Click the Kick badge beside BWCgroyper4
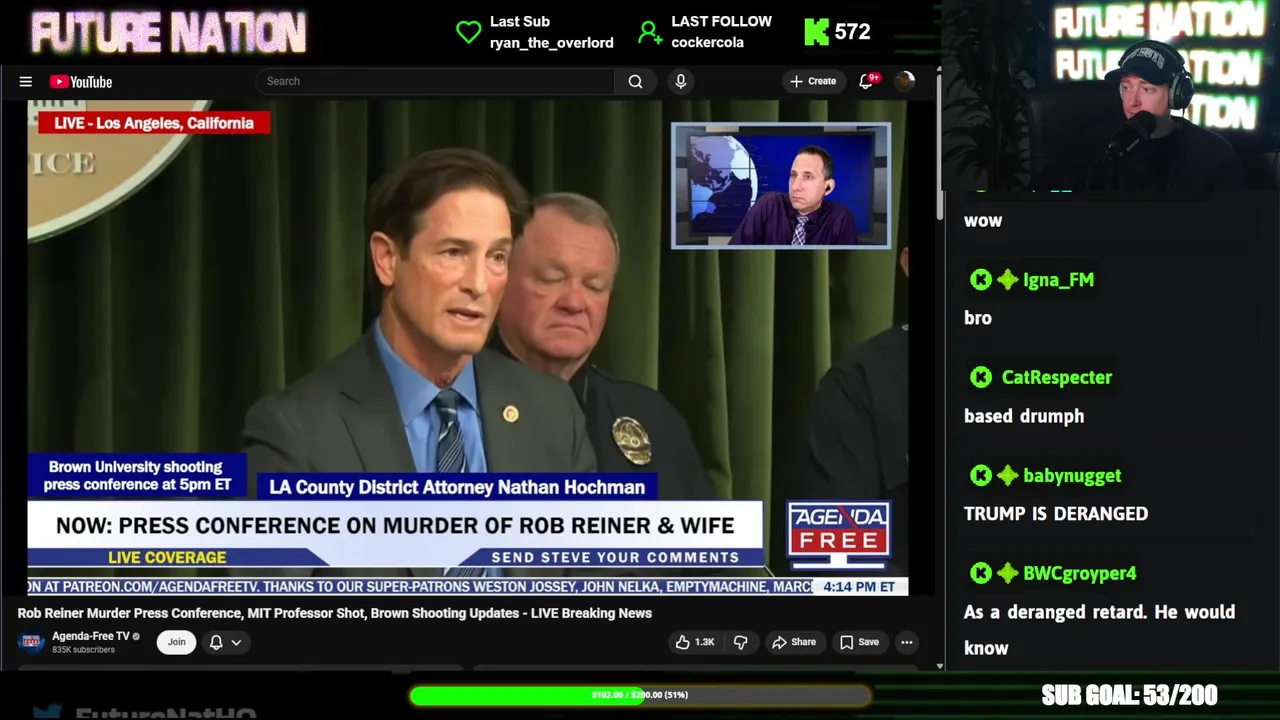Viewport: 1280px width, 720px height. click(x=981, y=573)
